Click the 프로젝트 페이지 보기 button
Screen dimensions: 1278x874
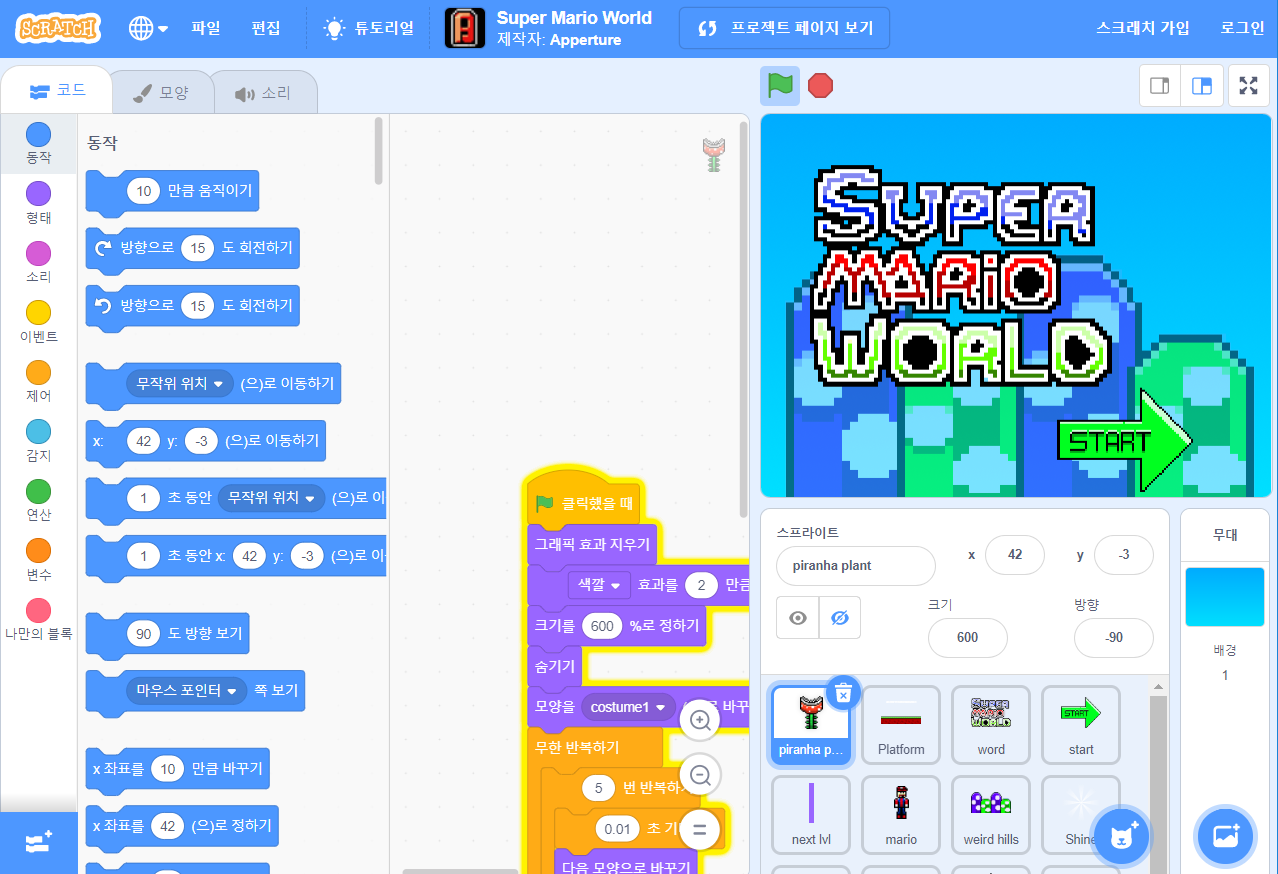[x=784, y=28]
